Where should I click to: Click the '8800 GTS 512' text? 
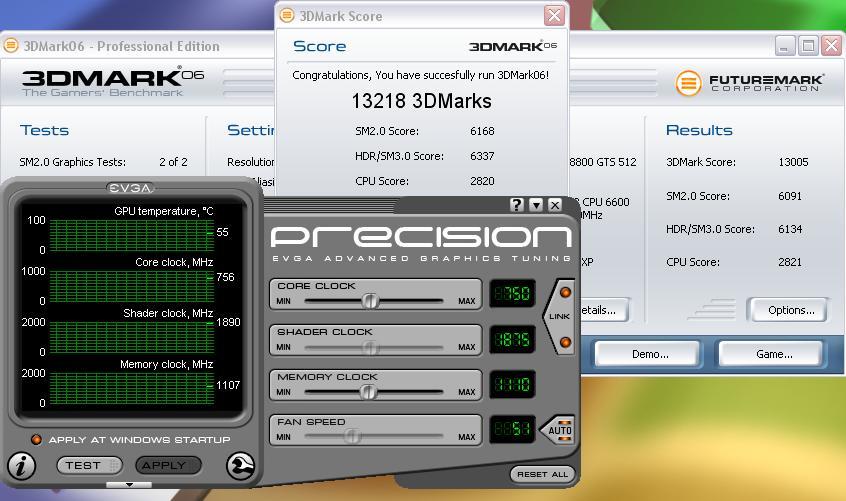(x=603, y=162)
